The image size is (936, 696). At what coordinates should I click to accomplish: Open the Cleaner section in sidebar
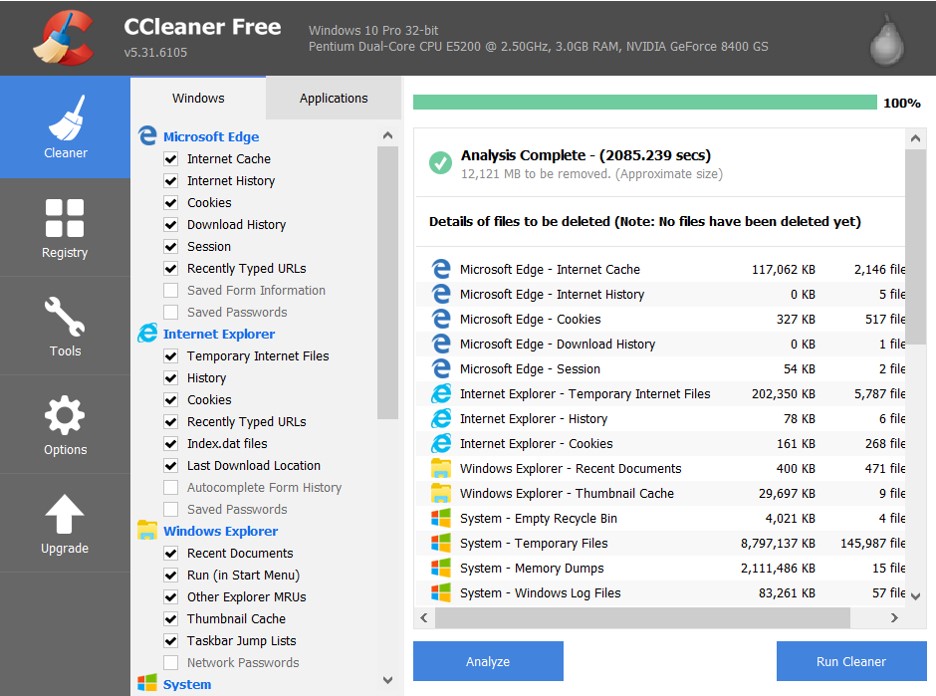65,127
